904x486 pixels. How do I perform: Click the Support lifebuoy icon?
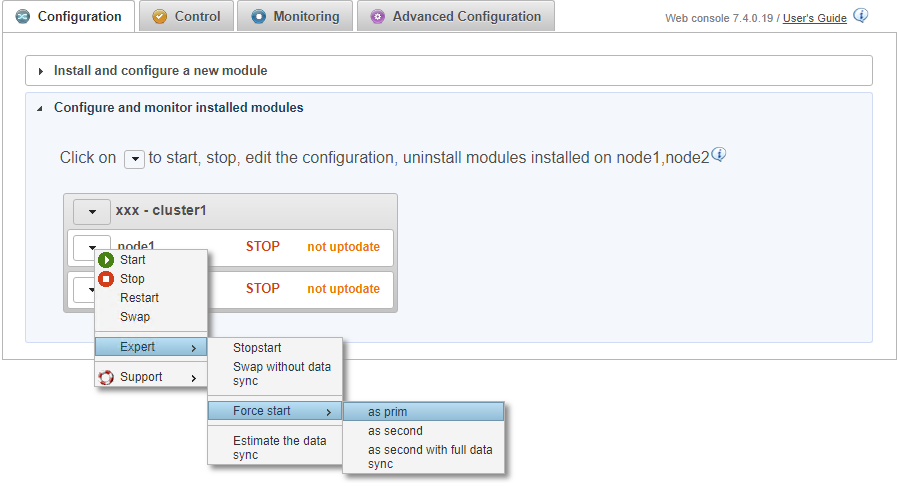106,377
